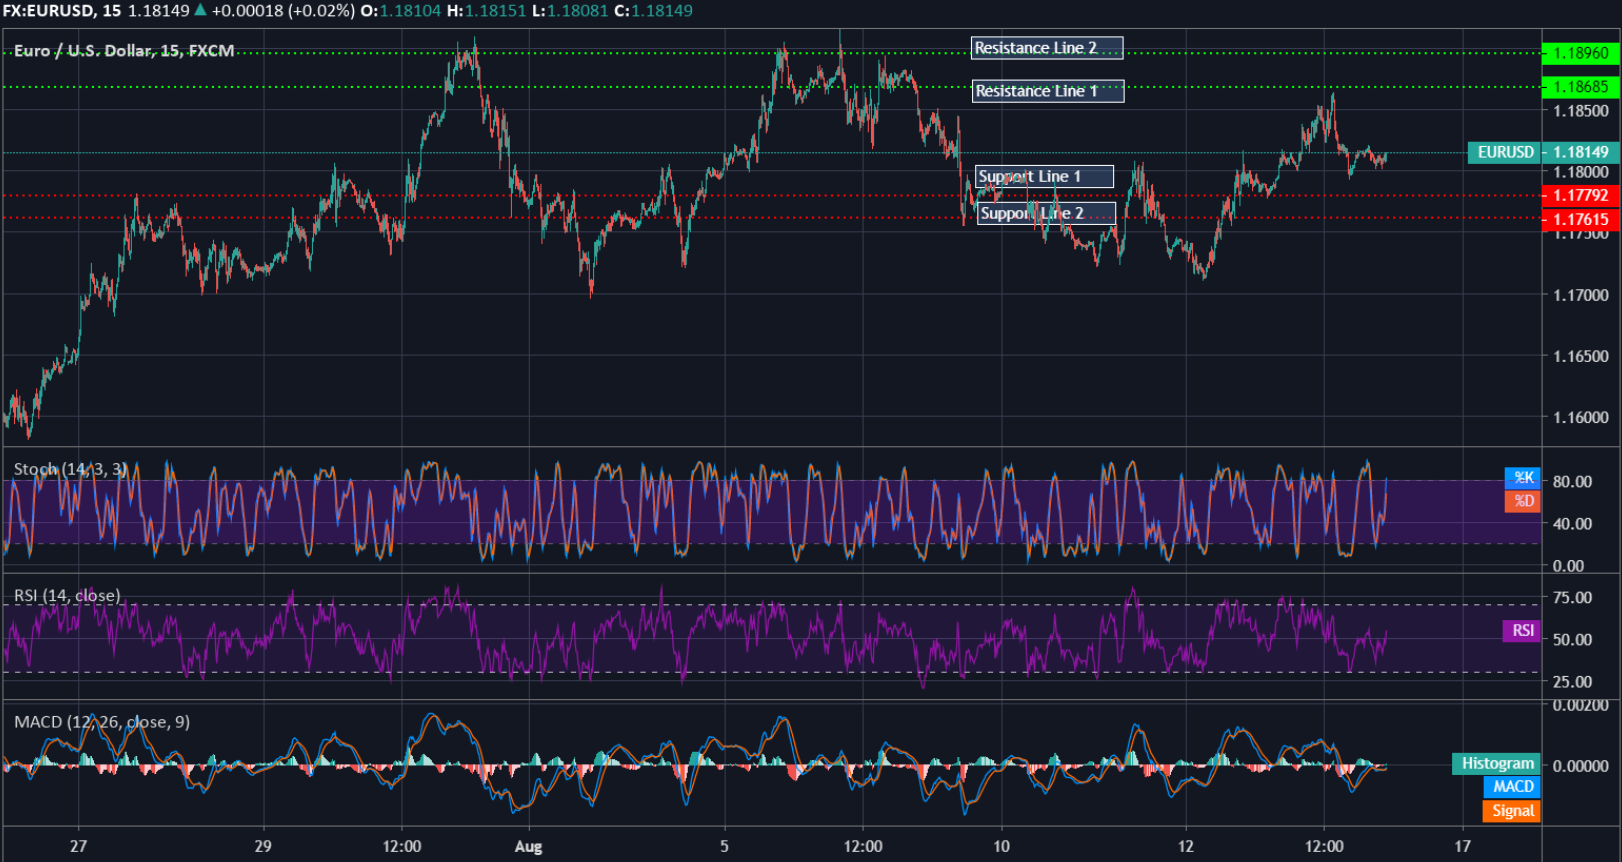The width and height of the screenshot is (1622, 862).
Task: Click the 17 date on time axis
Action: tap(1462, 846)
